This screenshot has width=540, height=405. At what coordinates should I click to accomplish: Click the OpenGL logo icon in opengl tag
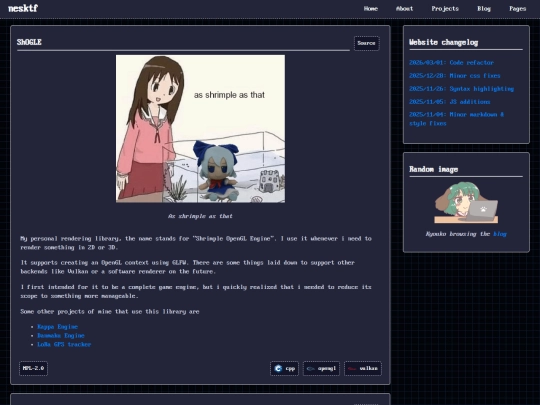[x=311, y=368]
